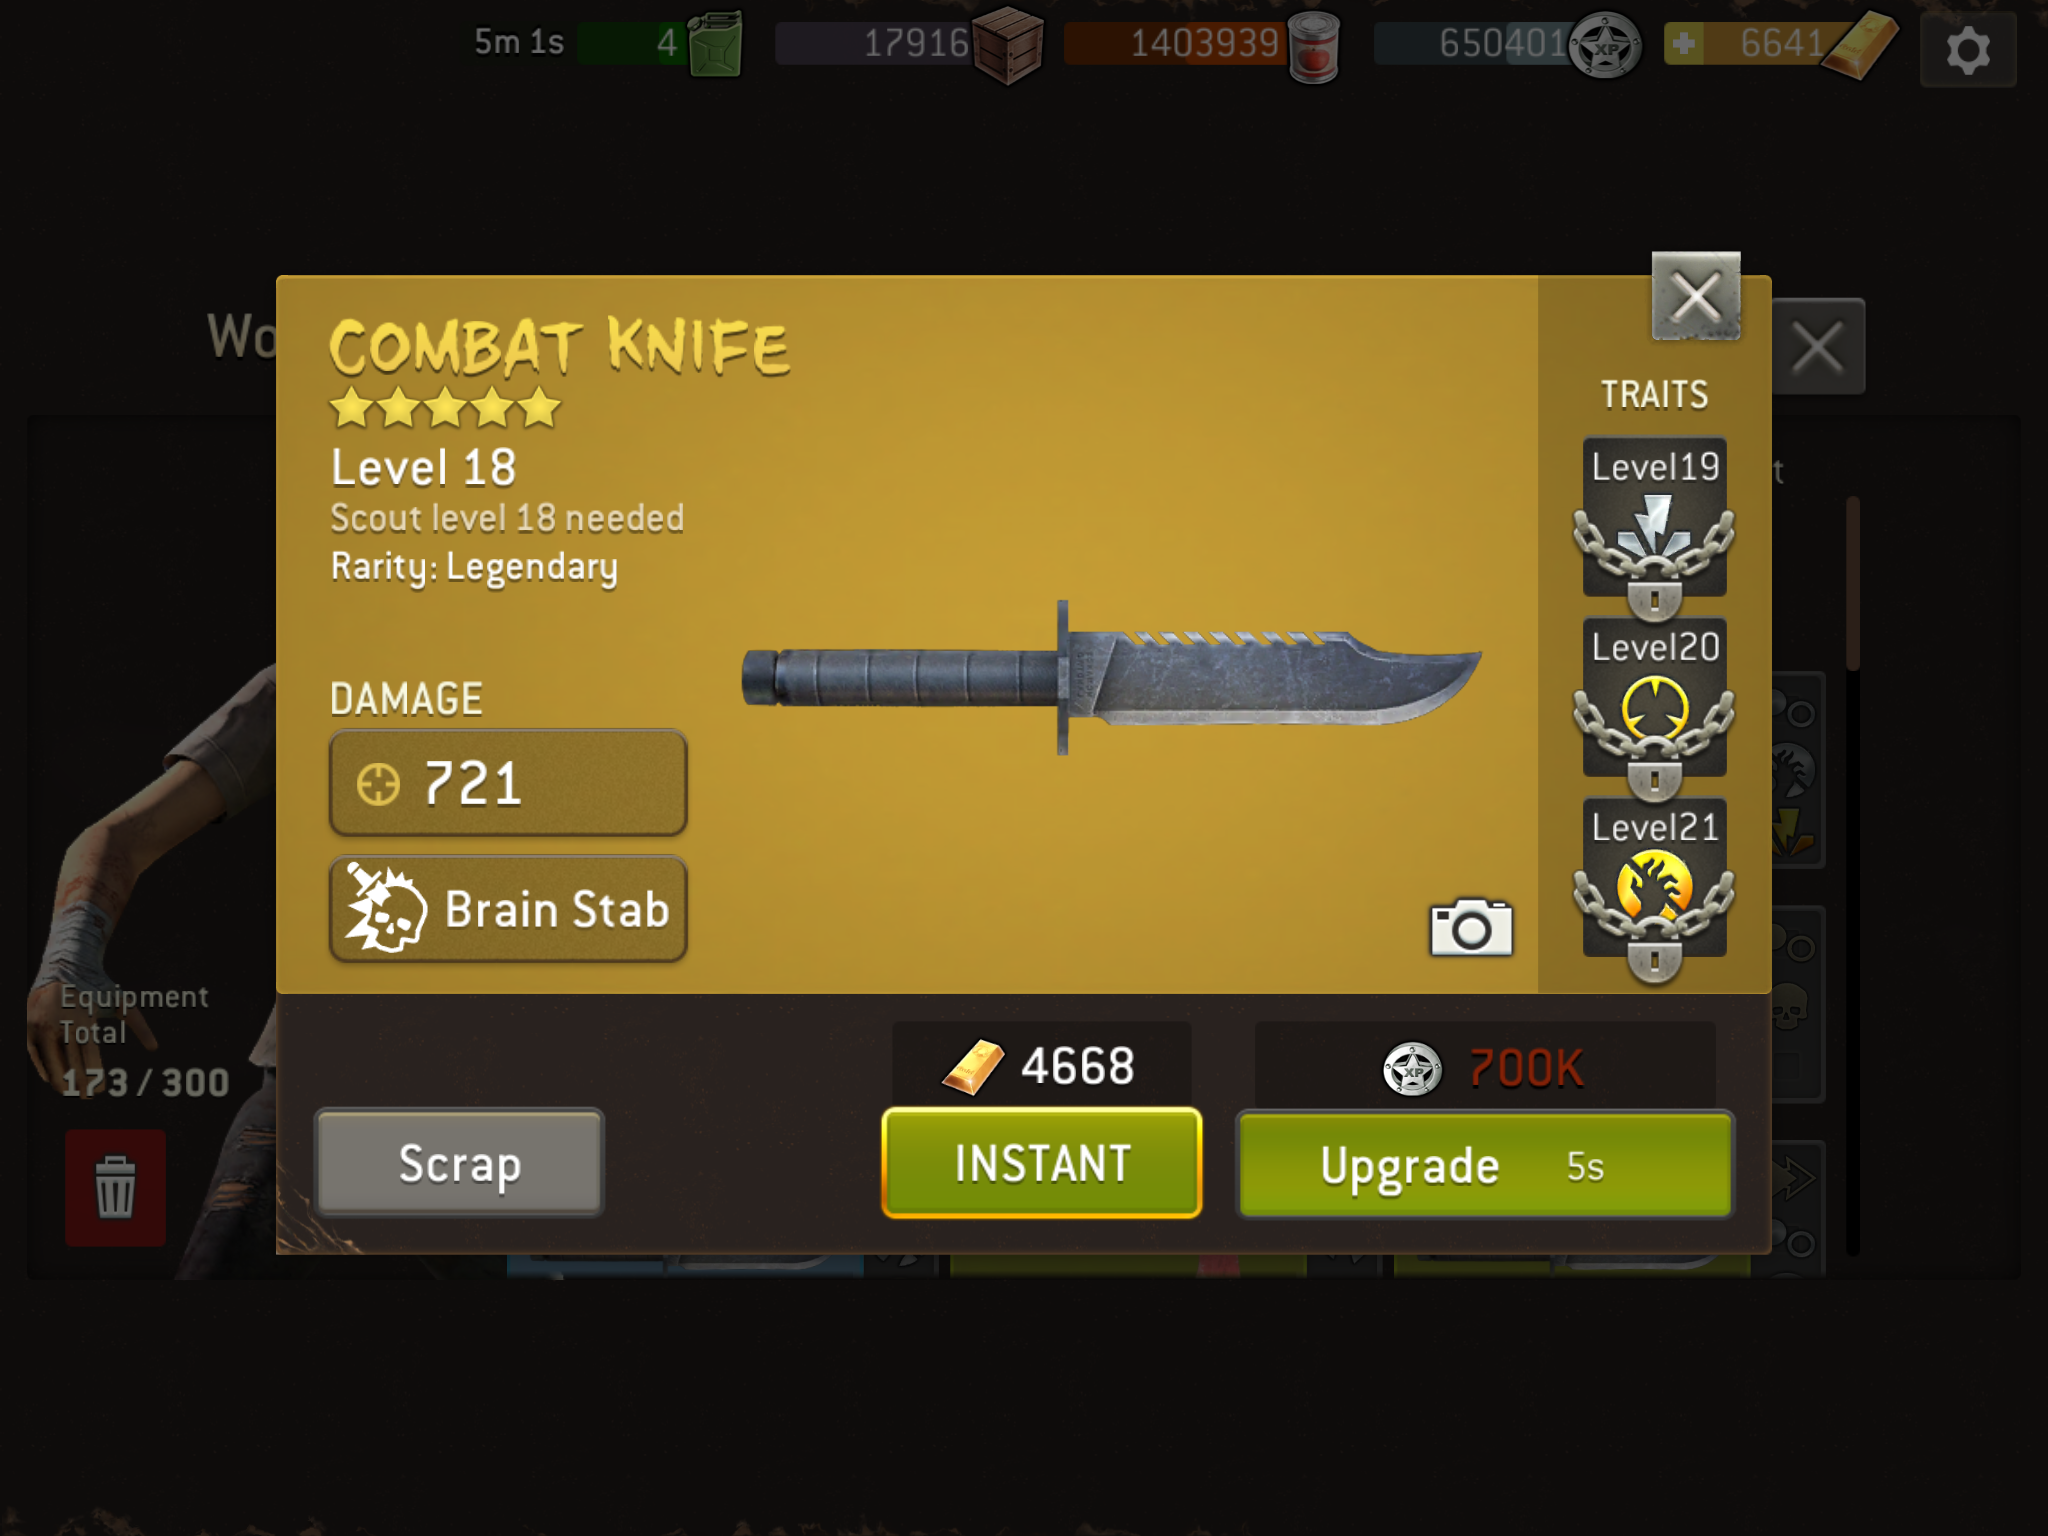Screen dimensions: 2048x1536
Task: Close the Combat Knife dialog
Action: pyautogui.click(x=1696, y=296)
